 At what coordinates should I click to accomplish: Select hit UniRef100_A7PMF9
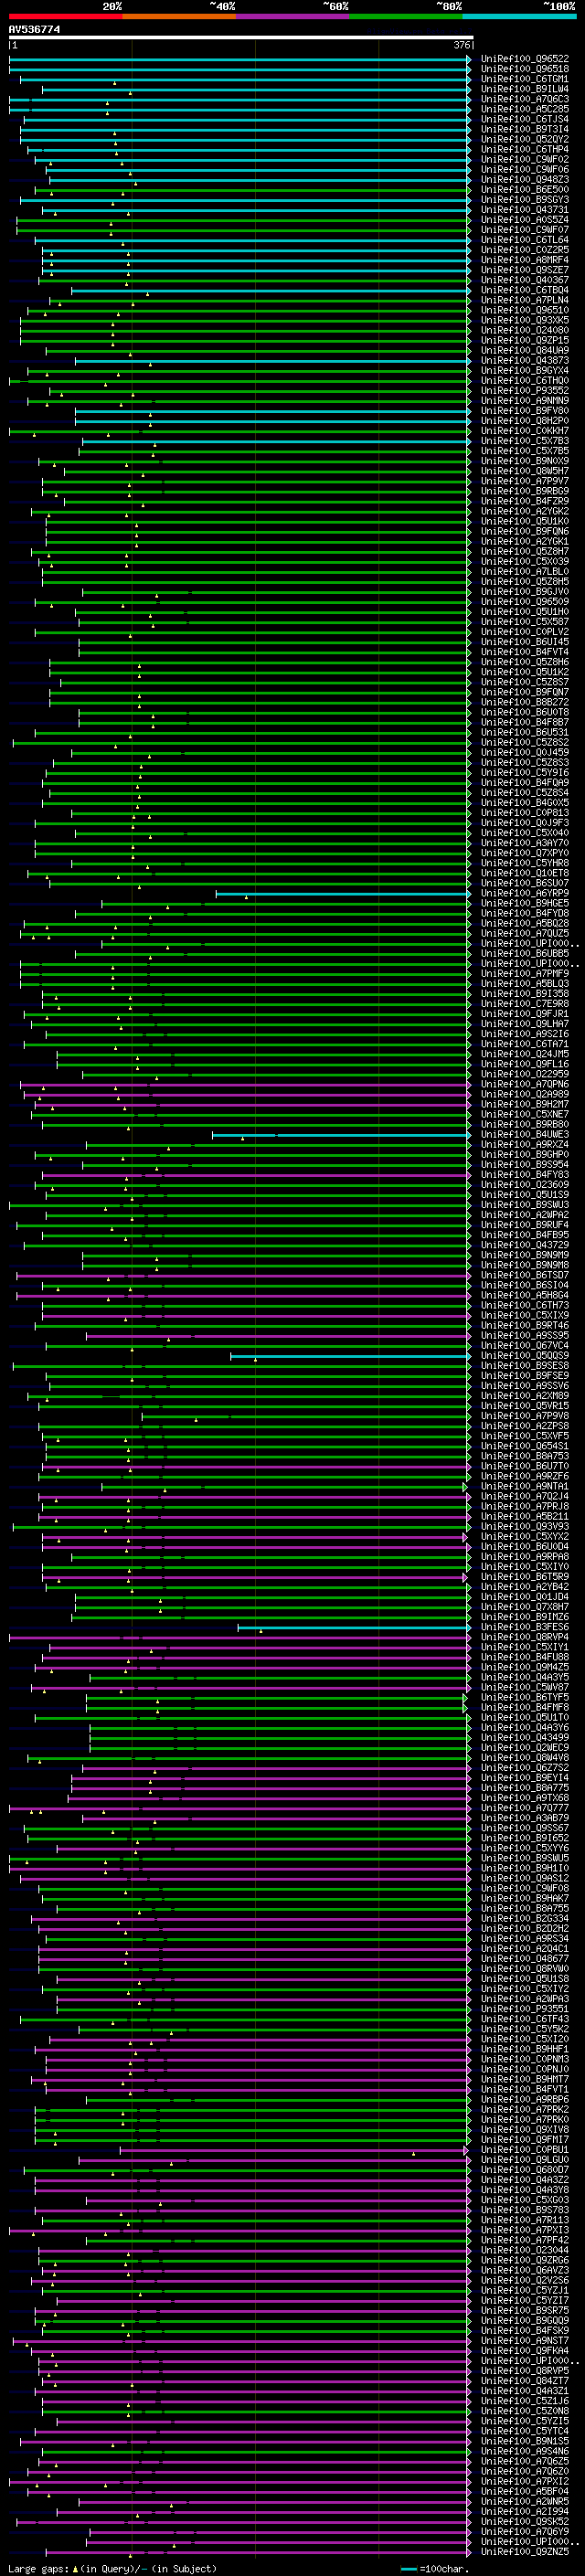(x=525, y=974)
